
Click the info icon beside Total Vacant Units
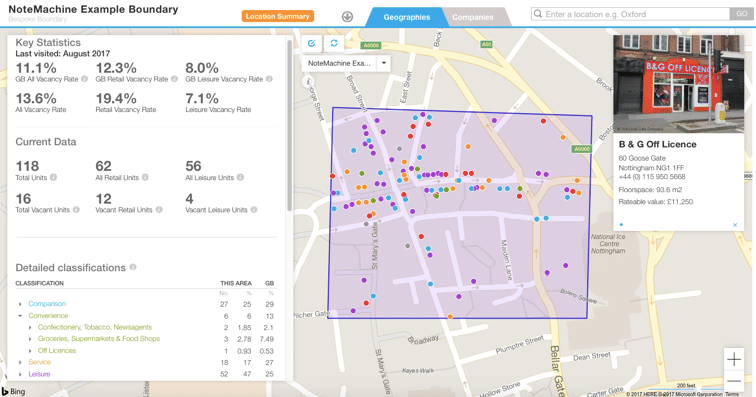pyautogui.click(x=76, y=210)
